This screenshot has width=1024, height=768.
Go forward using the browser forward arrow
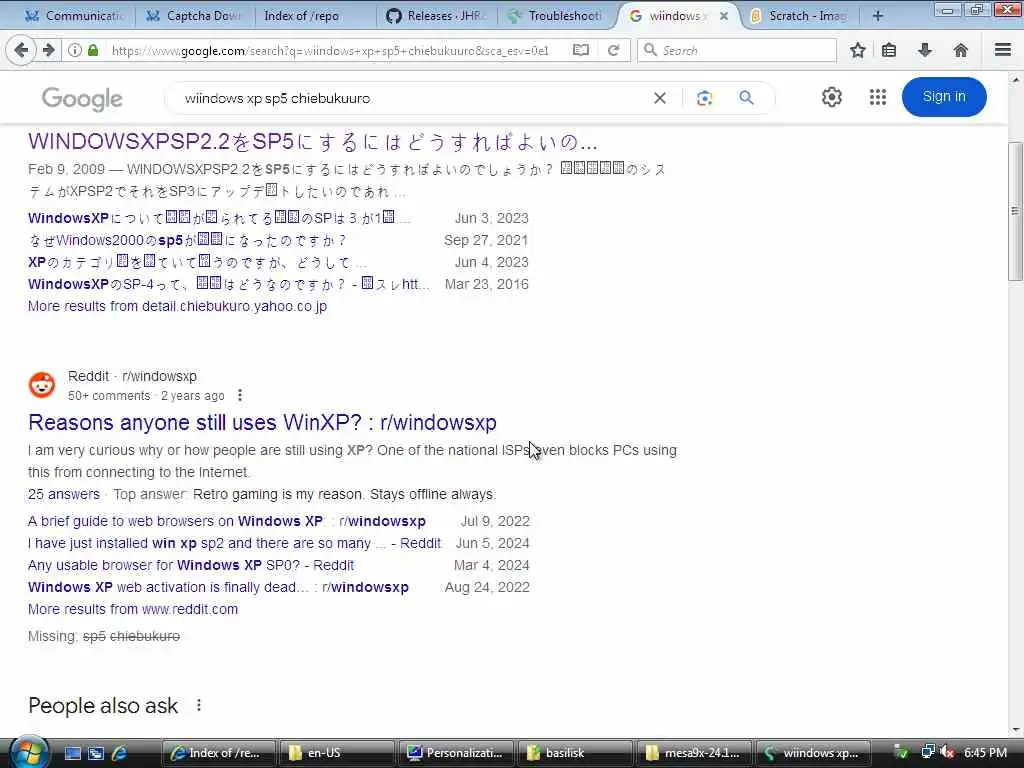click(49, 50)
